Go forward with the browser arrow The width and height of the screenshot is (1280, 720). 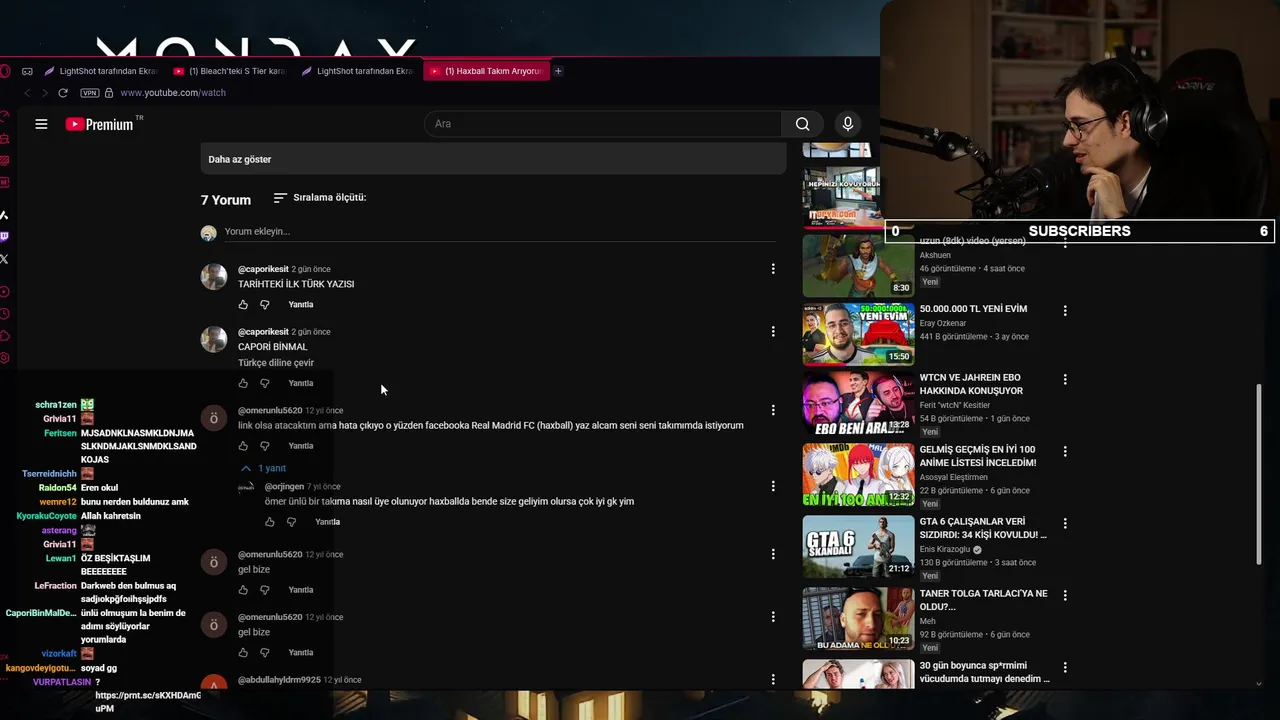44,93
